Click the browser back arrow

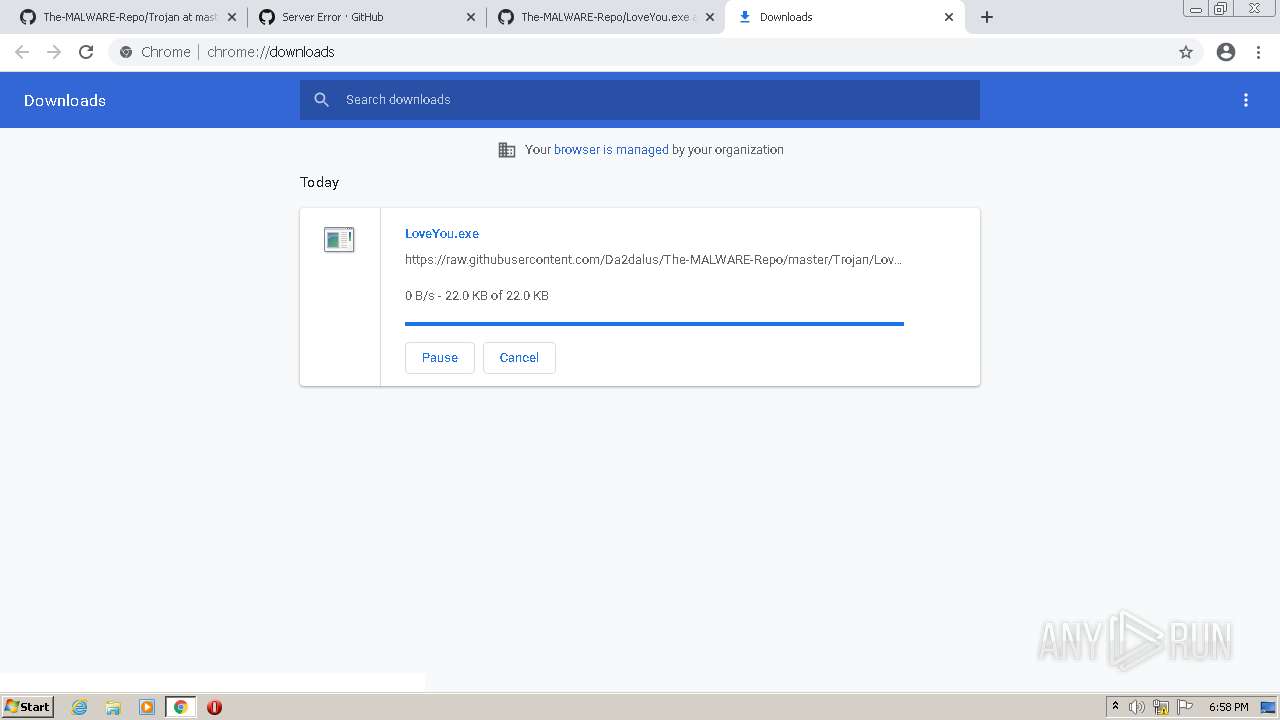(22, 52)
